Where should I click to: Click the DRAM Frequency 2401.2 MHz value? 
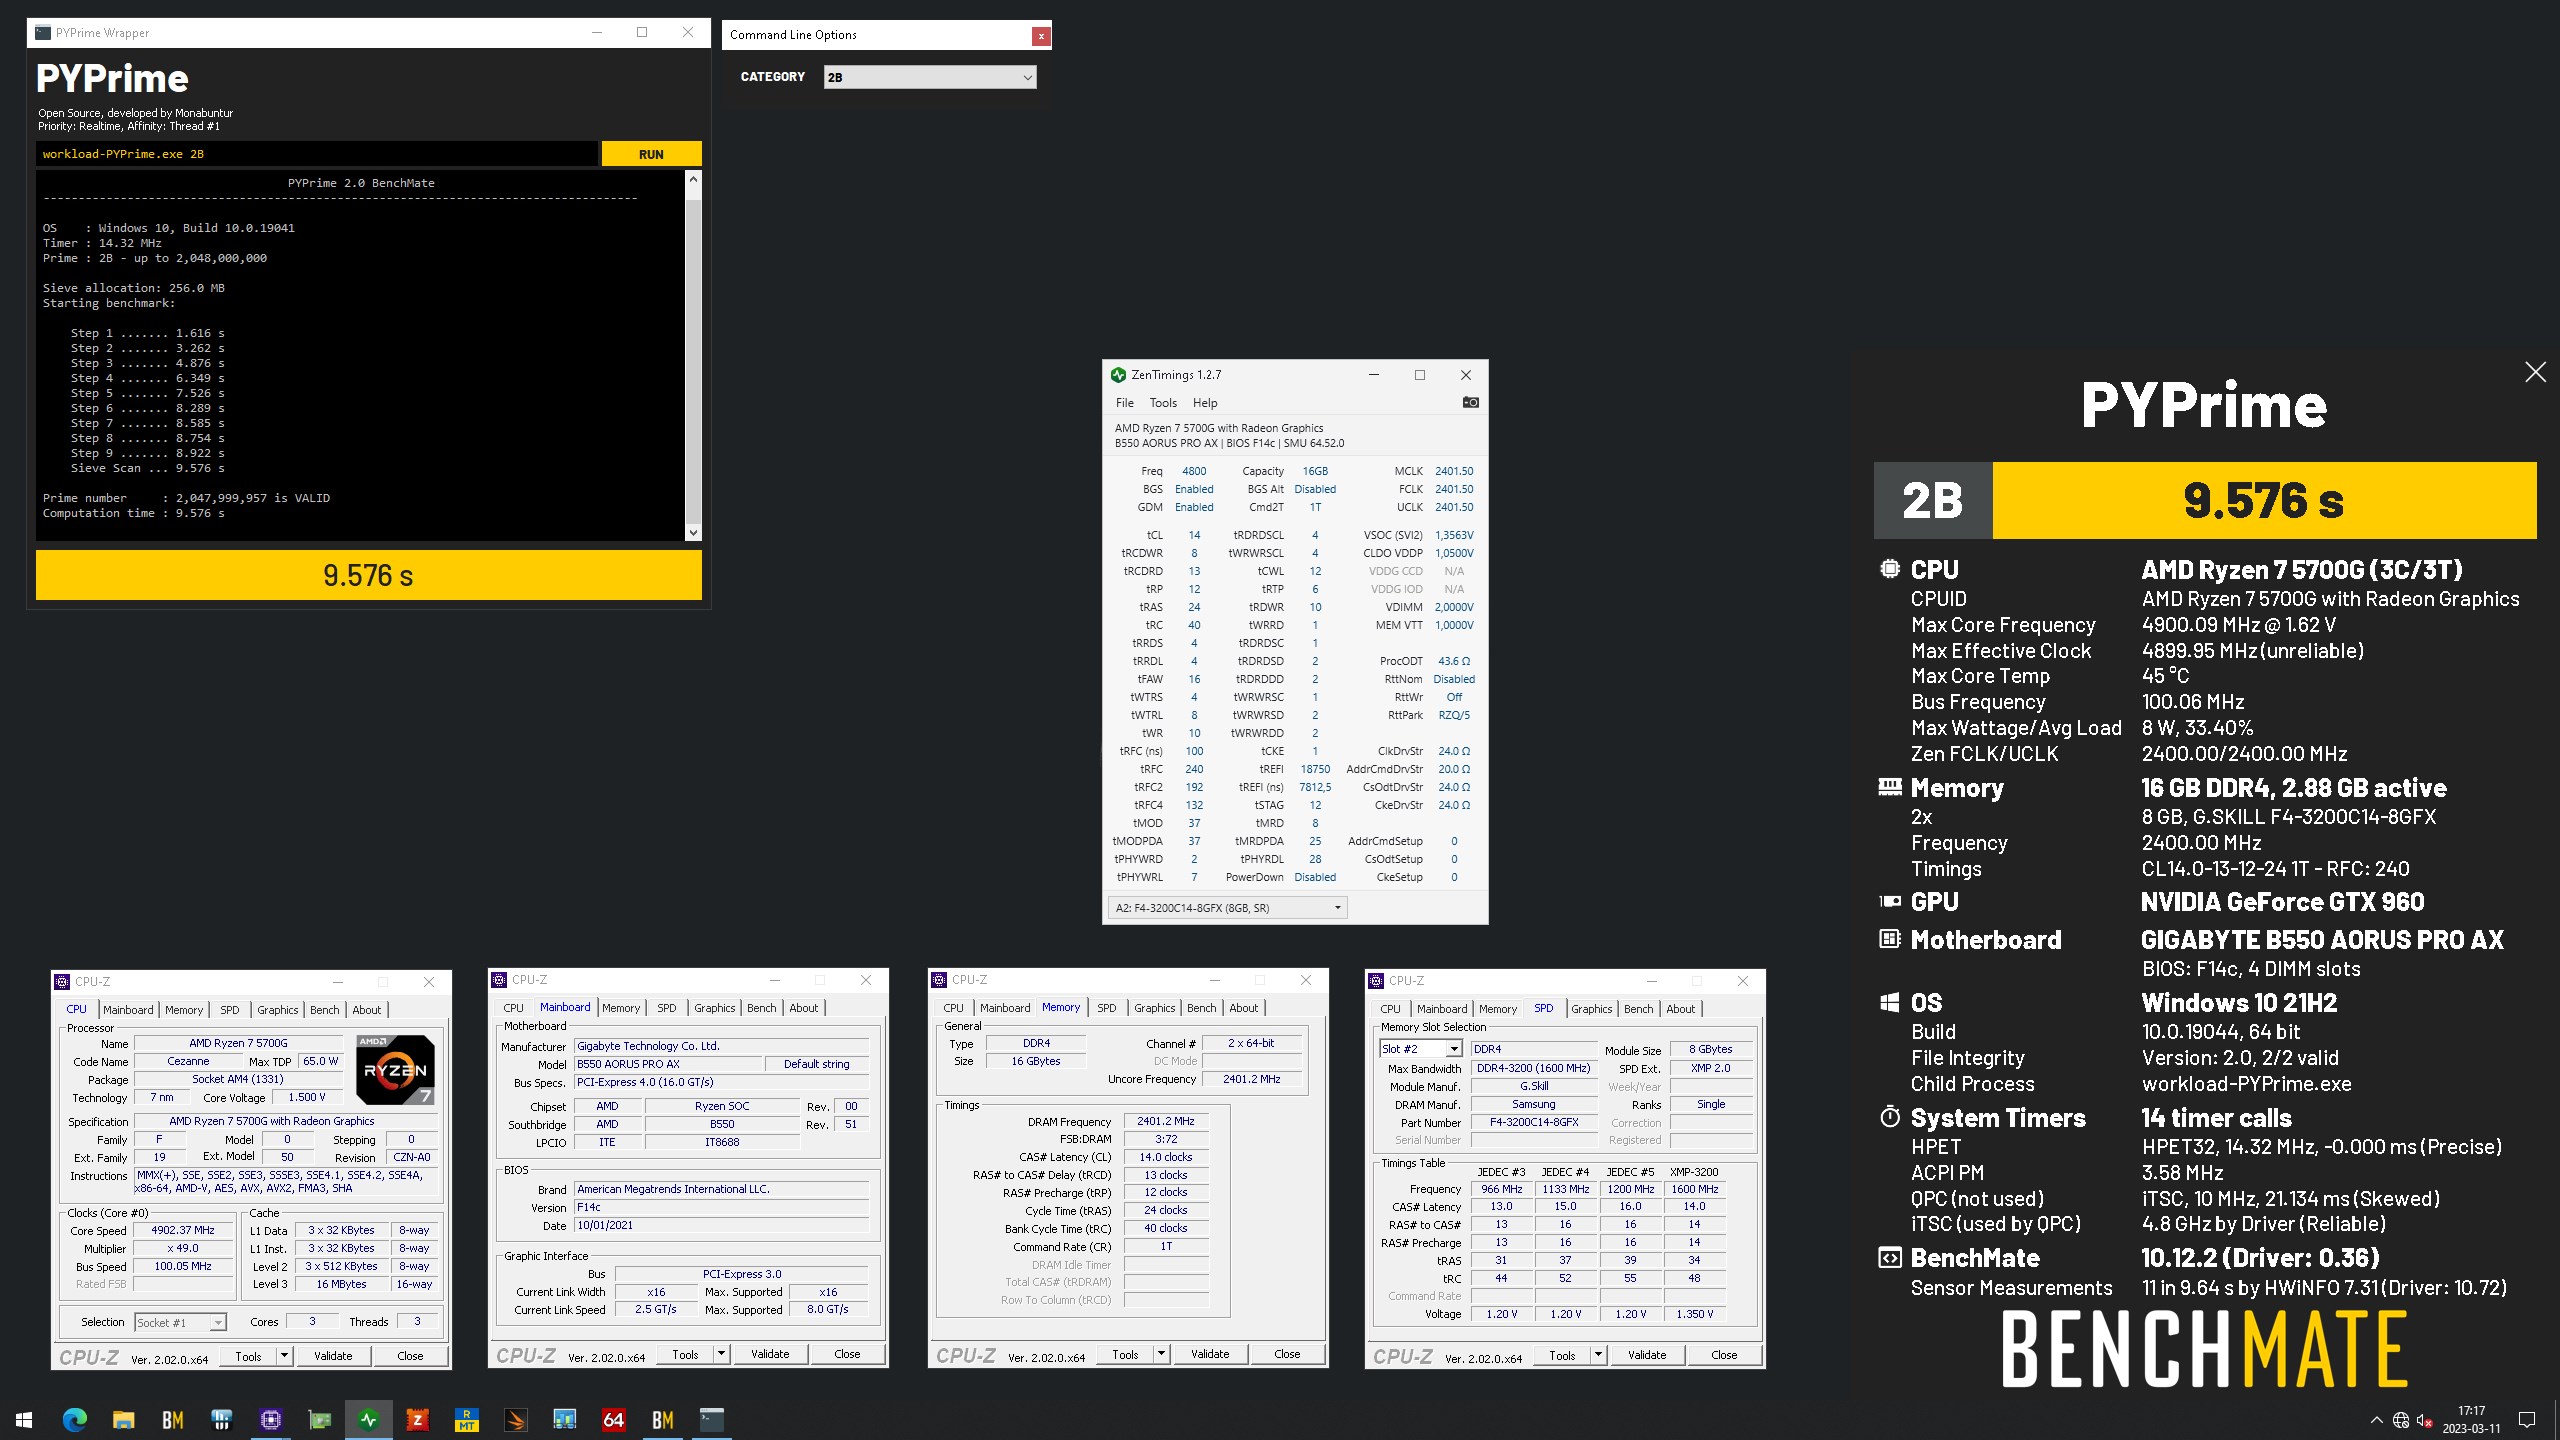[1166, 1121]
